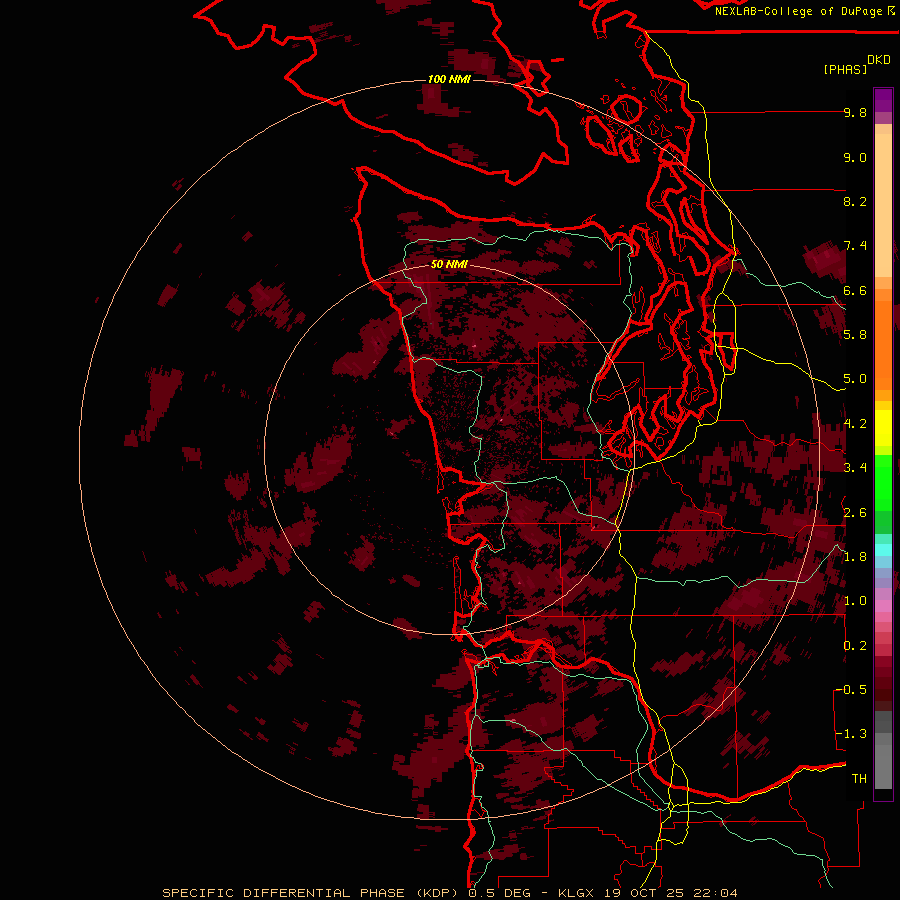
Task: Click the 100 NMI range ring label
Action: pos(449,79)
